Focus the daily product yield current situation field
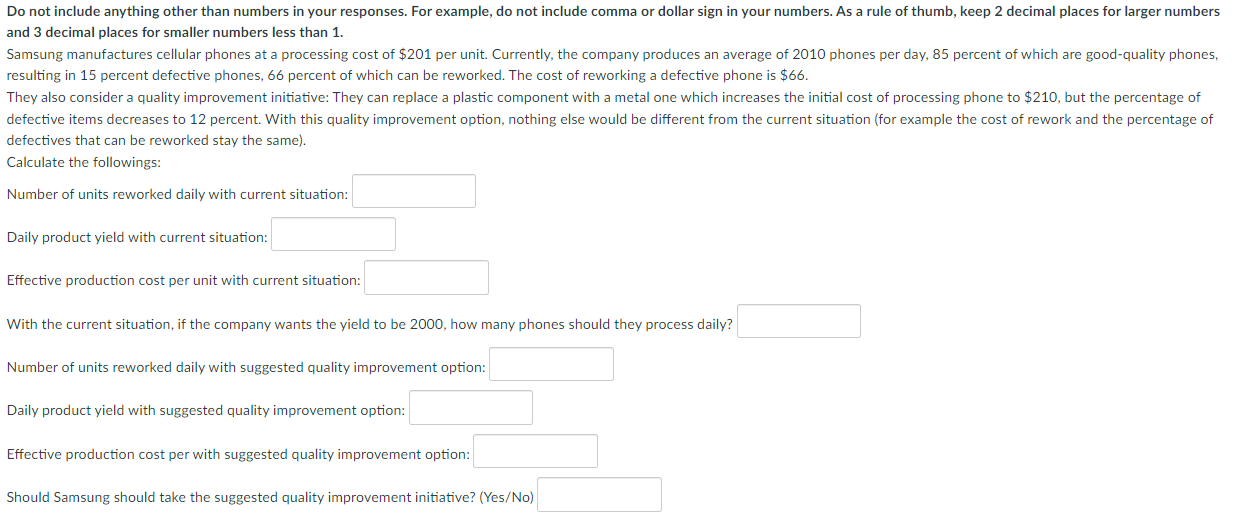Viewport: 1238px width, 531px height. point(333,235)
